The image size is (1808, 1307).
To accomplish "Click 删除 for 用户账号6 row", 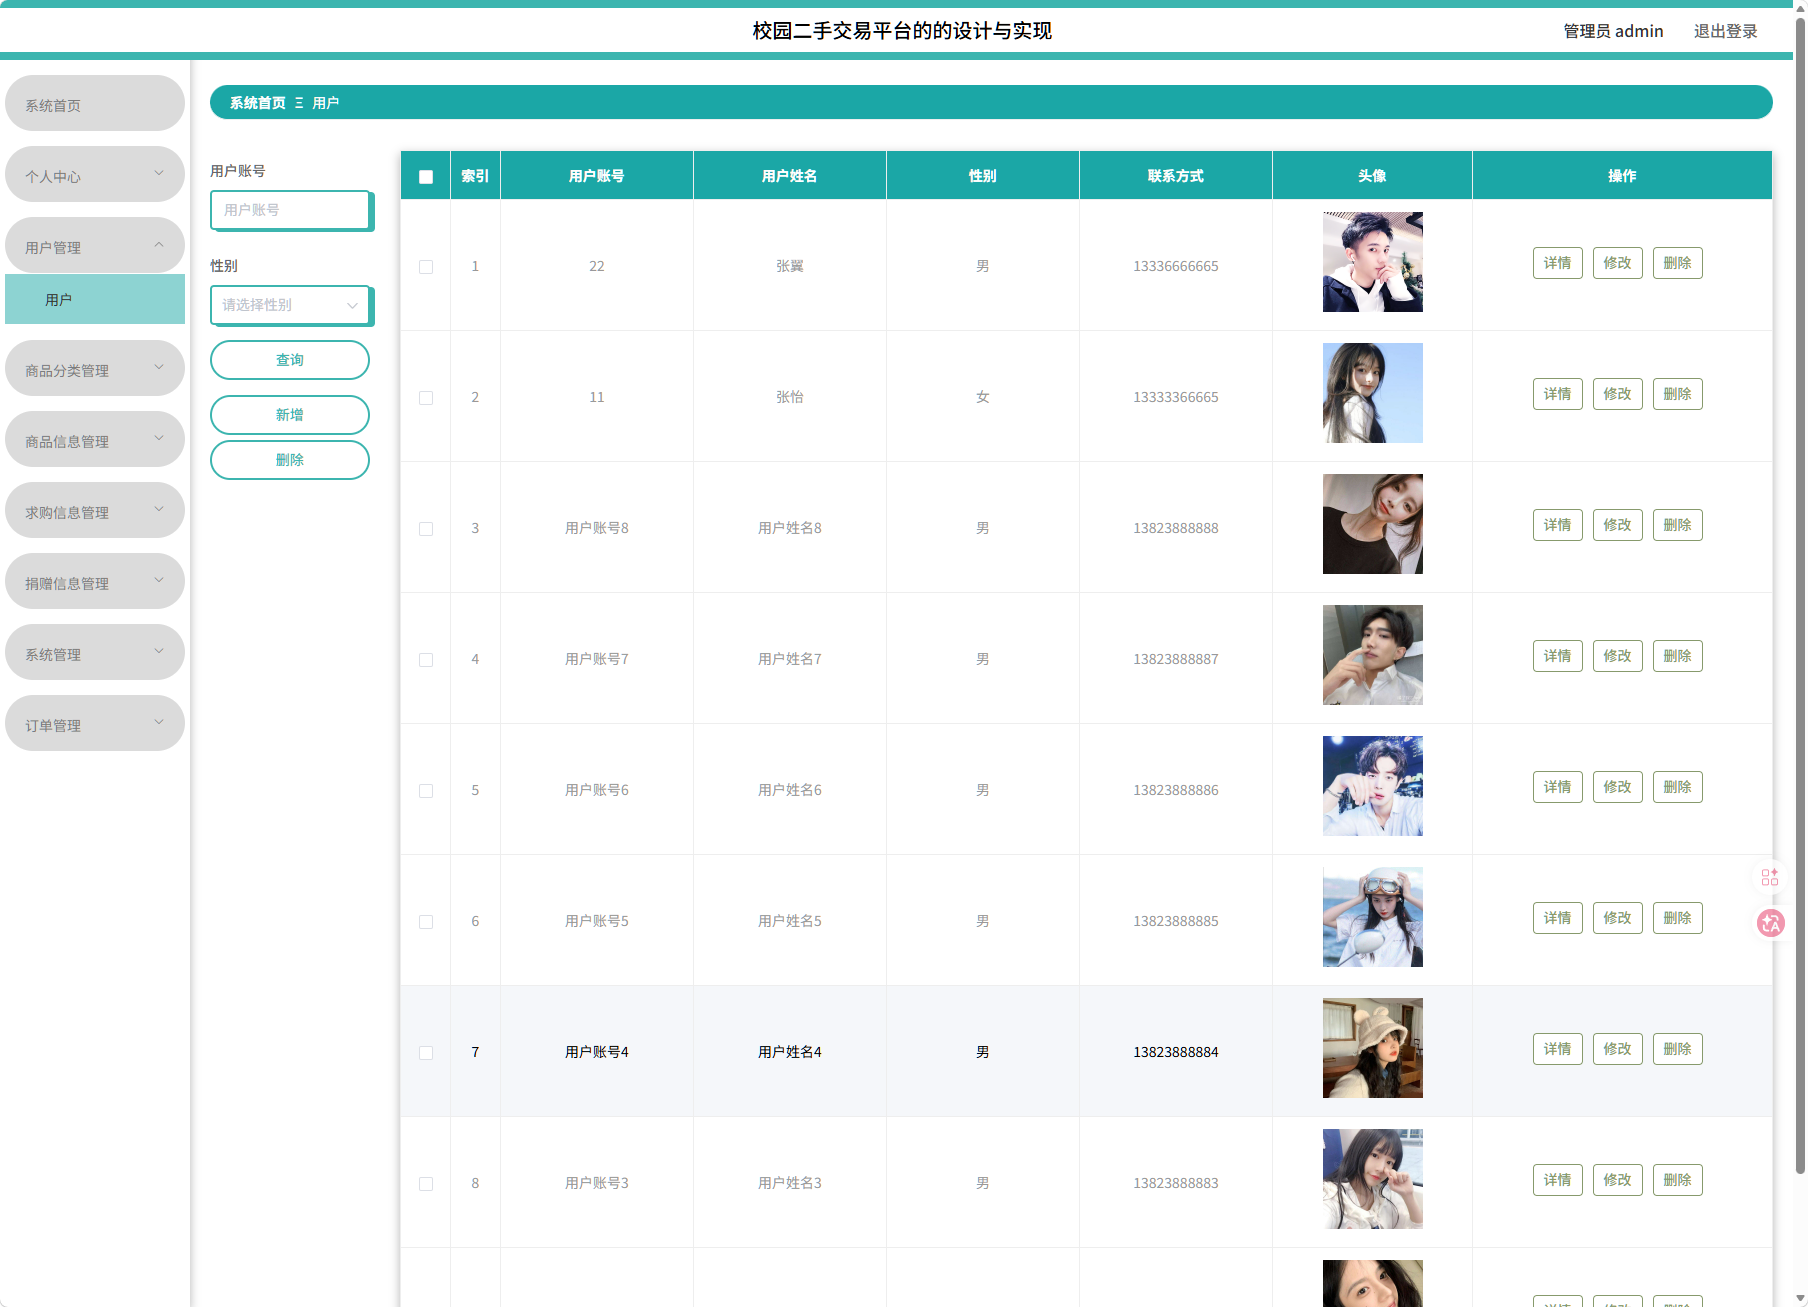I will click(1678, 787).
